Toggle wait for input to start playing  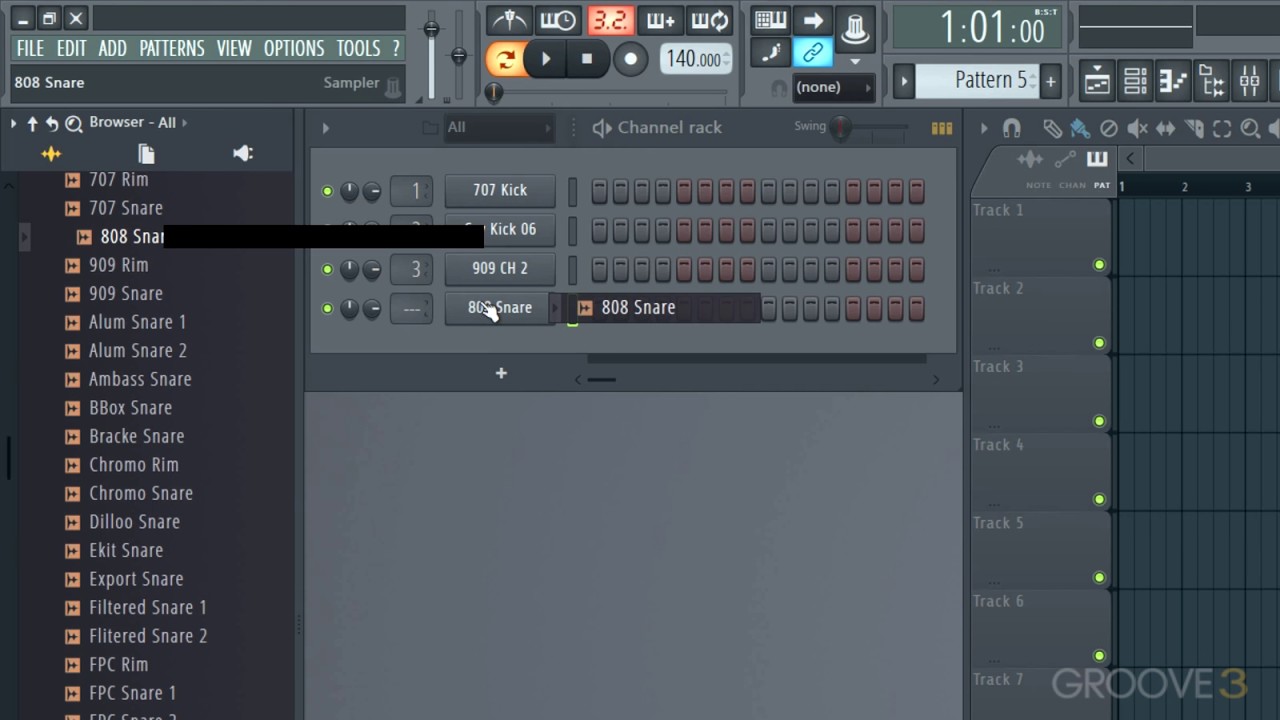pyautogui.click(x=558, y=21)
